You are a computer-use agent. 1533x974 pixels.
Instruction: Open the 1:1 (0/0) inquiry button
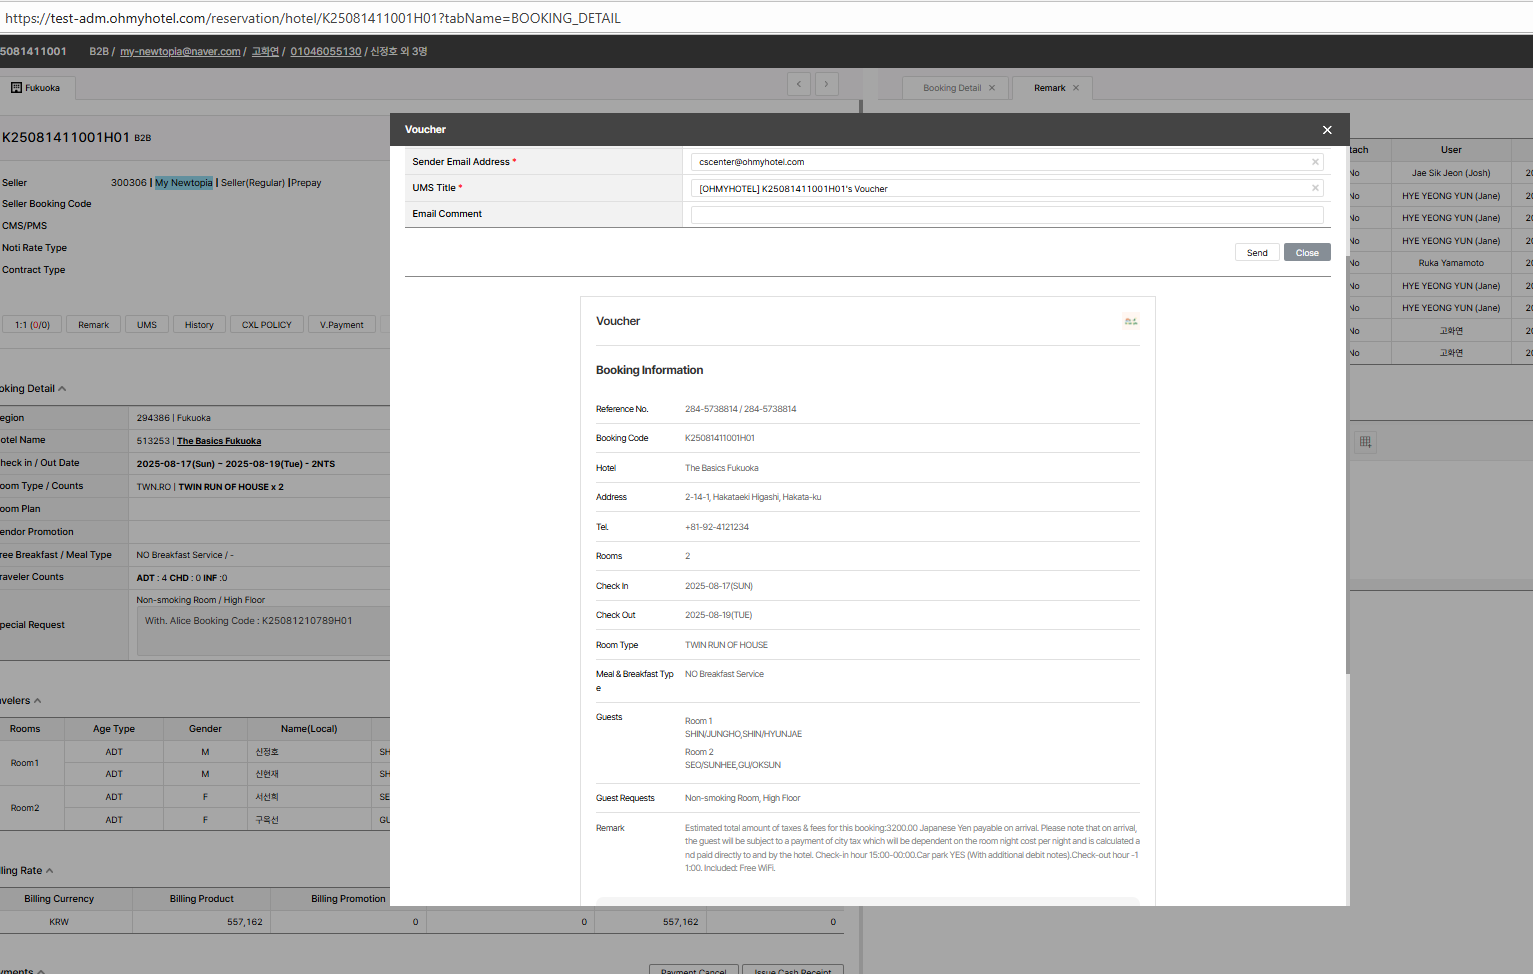click(x=33, y=325)
